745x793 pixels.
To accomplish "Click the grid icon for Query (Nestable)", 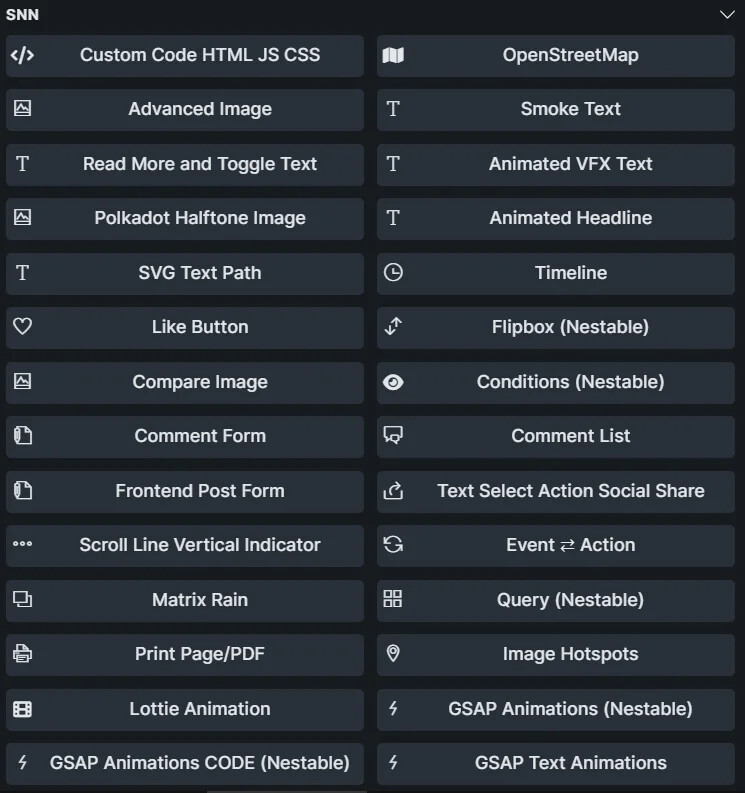I will 393,600.
